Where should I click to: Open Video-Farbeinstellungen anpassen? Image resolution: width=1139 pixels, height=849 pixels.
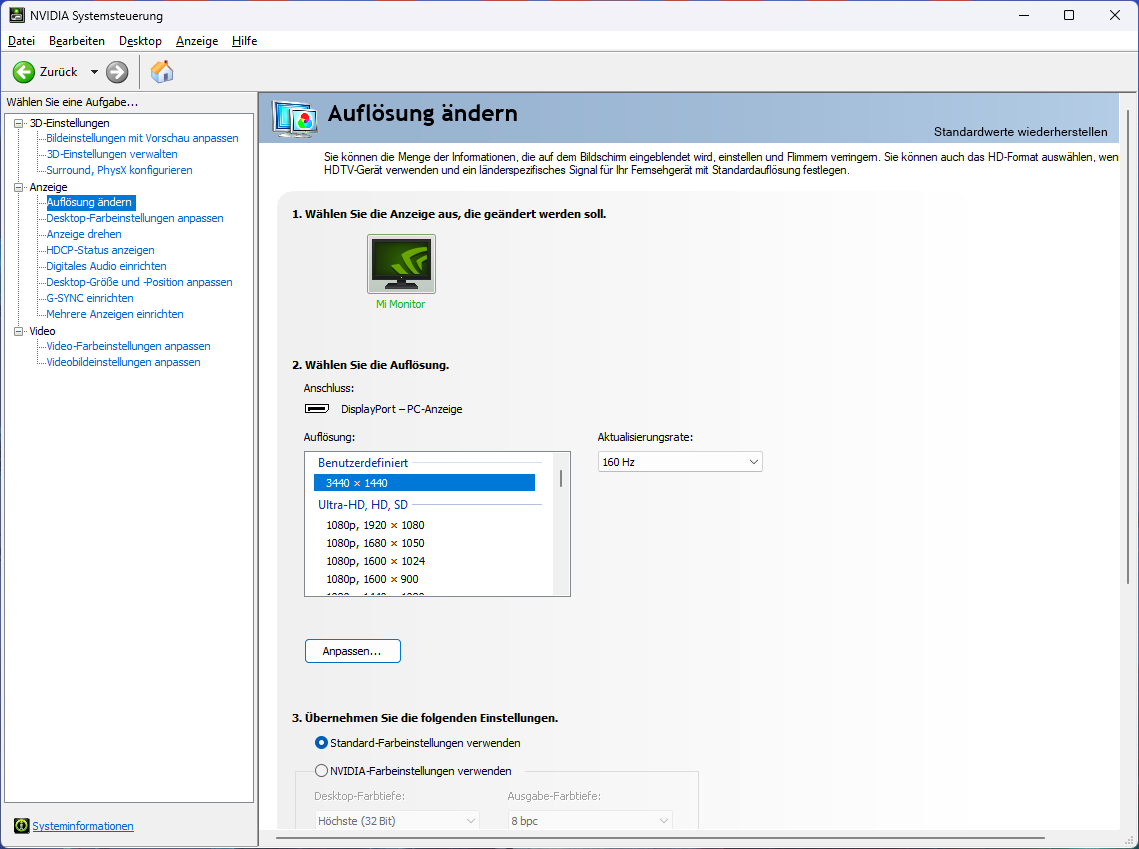coord(129,346)
